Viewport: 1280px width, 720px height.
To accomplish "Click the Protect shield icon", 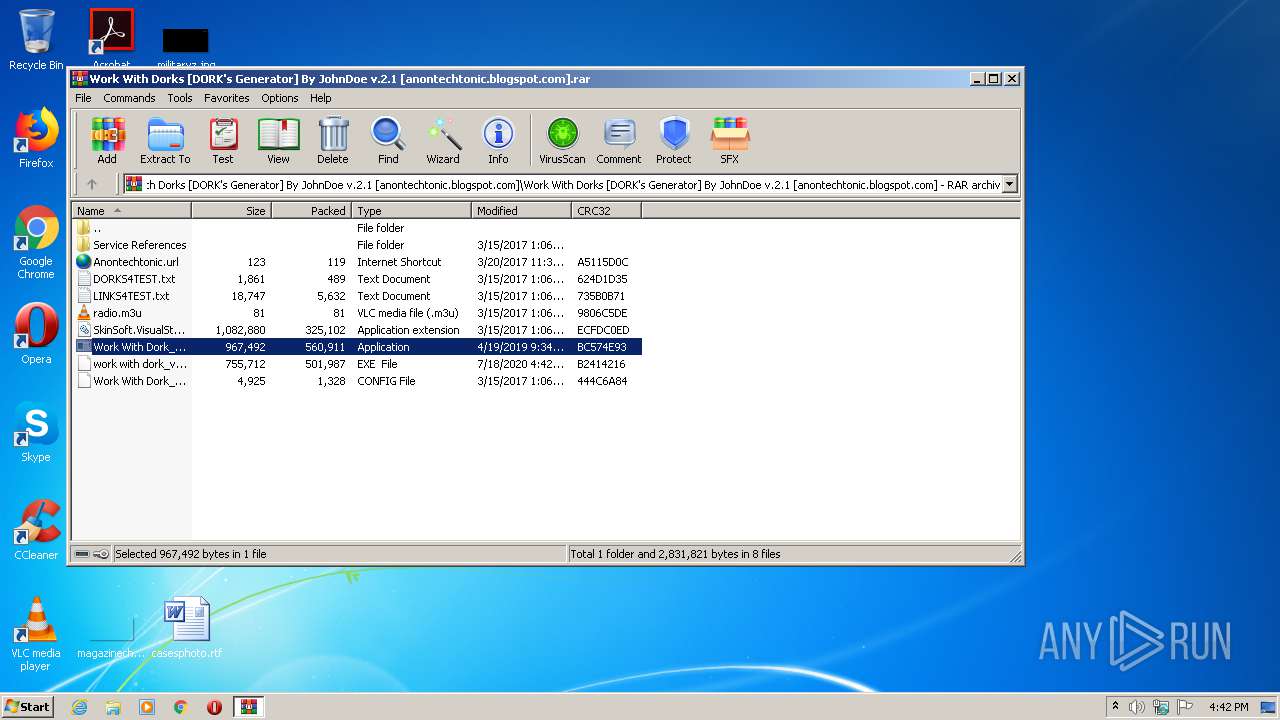I will [x=674, y=140].
